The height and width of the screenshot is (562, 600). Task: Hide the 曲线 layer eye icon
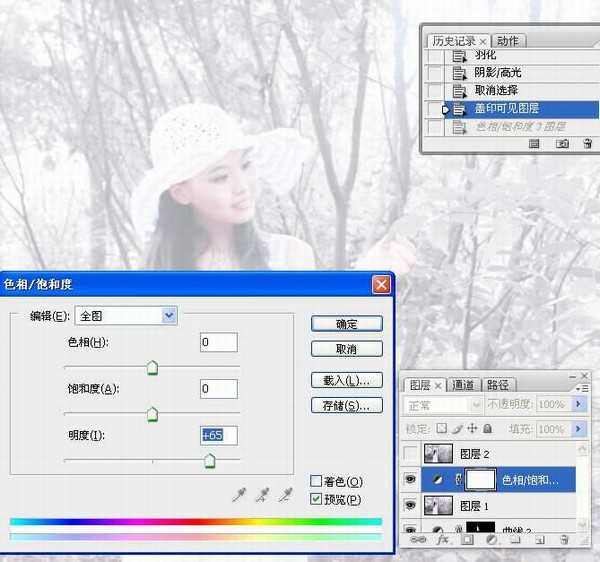410,530
